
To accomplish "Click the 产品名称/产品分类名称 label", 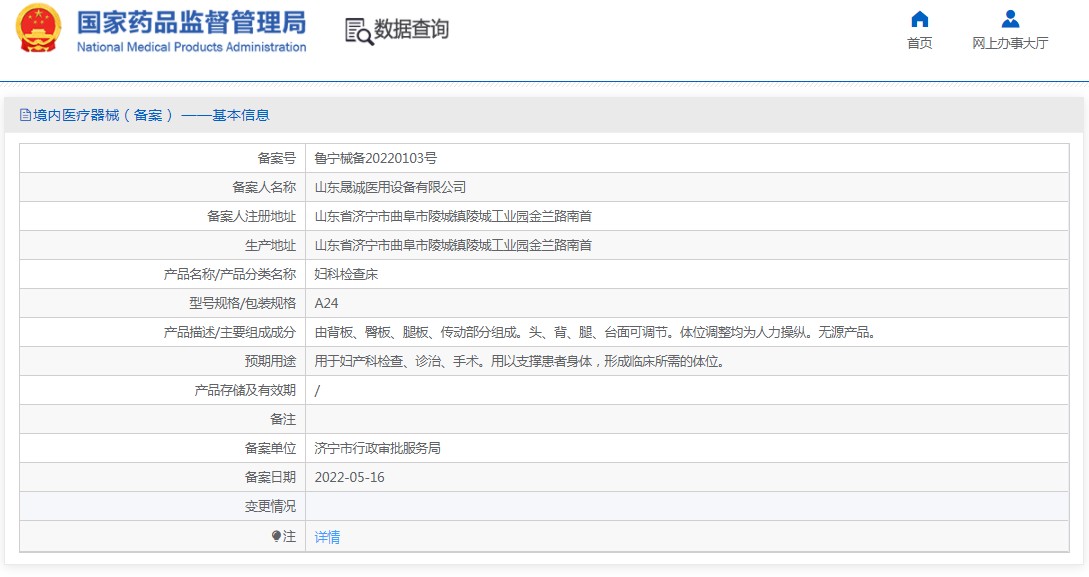I will (x=230, y=274).
